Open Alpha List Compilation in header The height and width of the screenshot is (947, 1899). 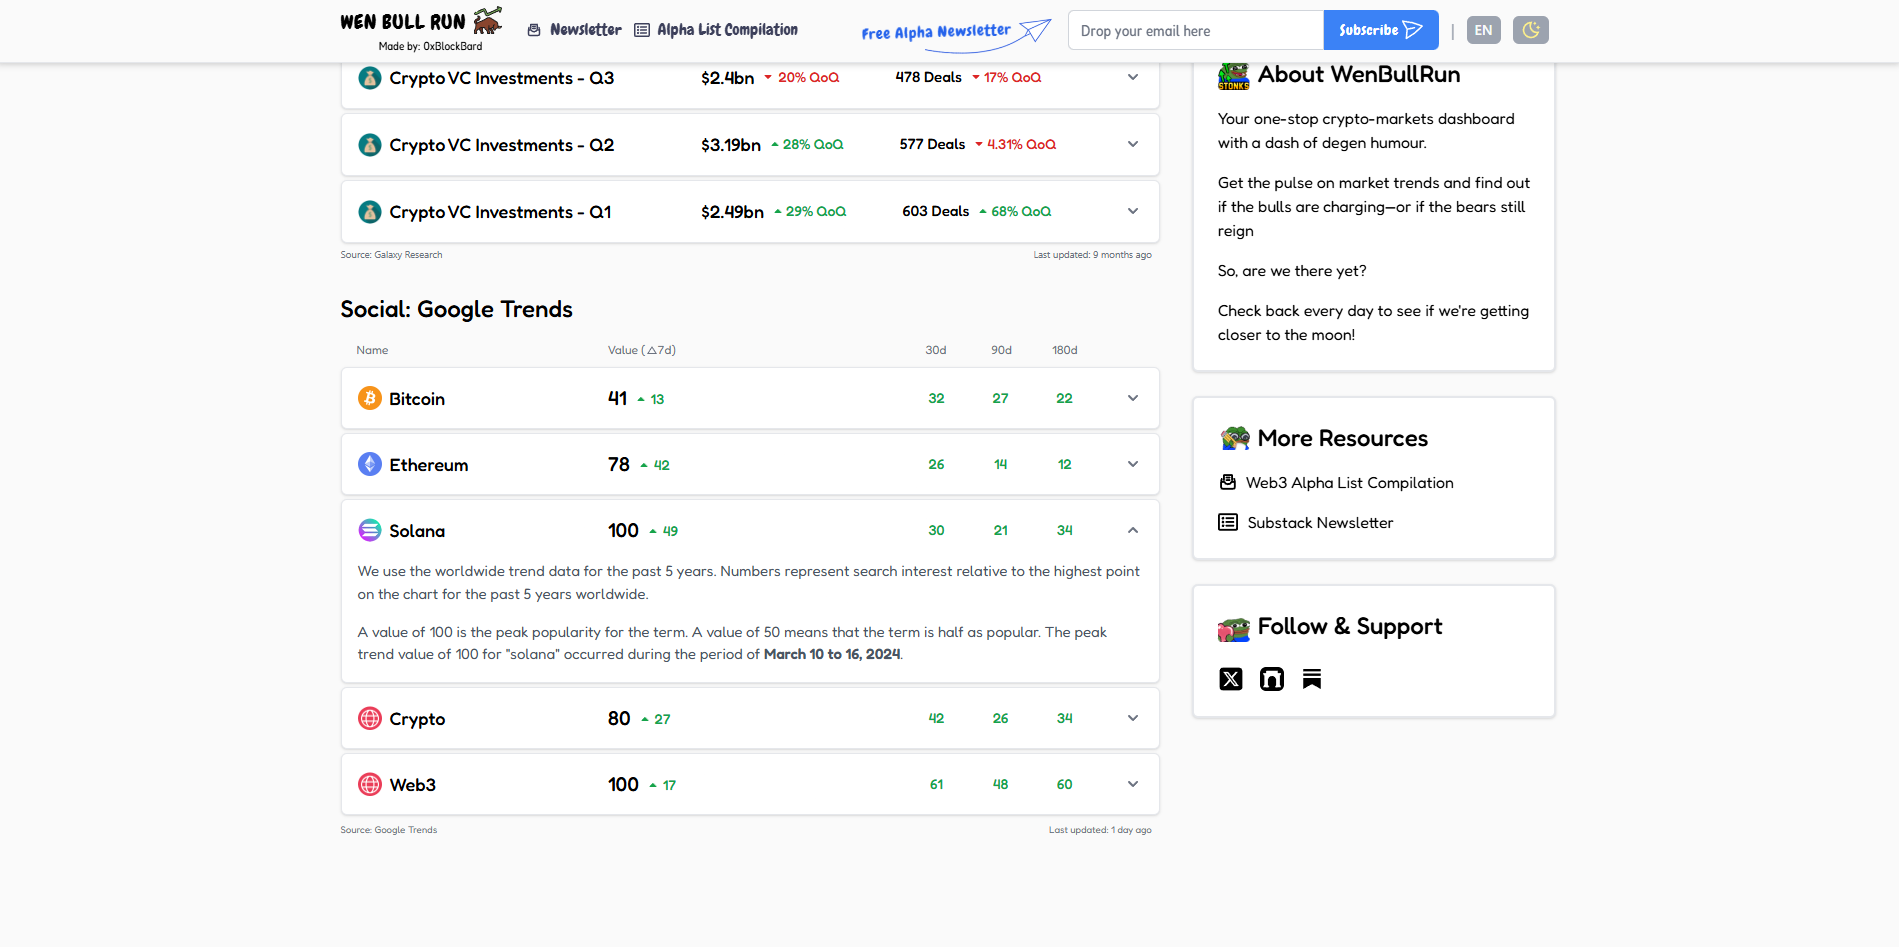pos(716,30)
